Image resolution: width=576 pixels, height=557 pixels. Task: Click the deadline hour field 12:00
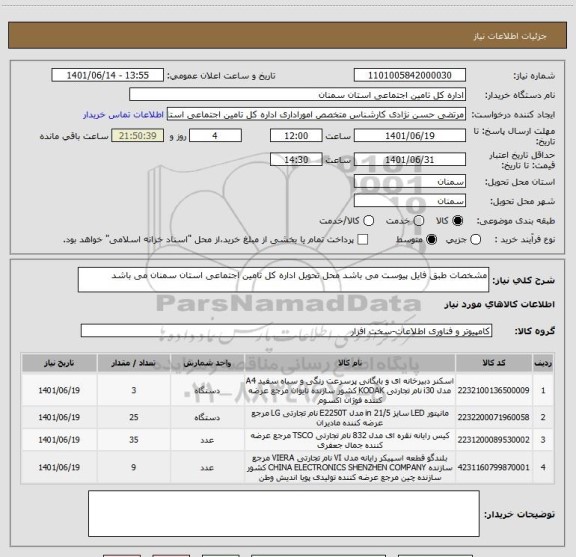point(296,136)
